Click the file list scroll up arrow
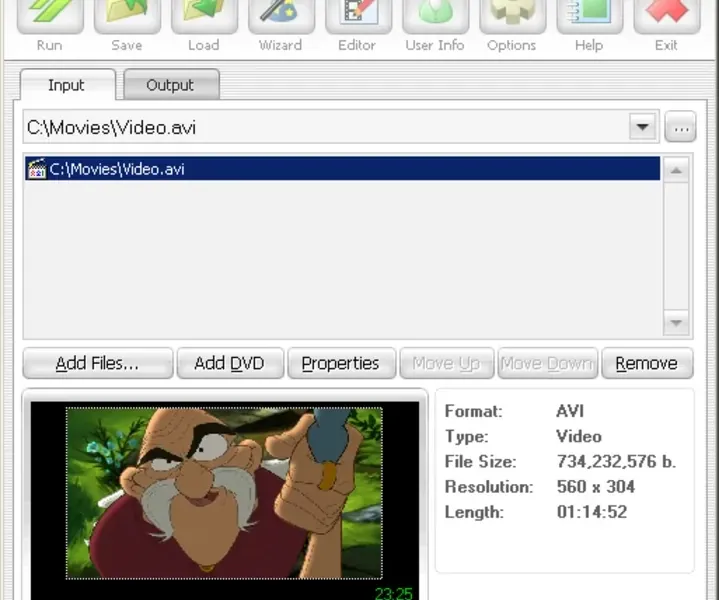 pyautogui.click(x=676, y=170)
